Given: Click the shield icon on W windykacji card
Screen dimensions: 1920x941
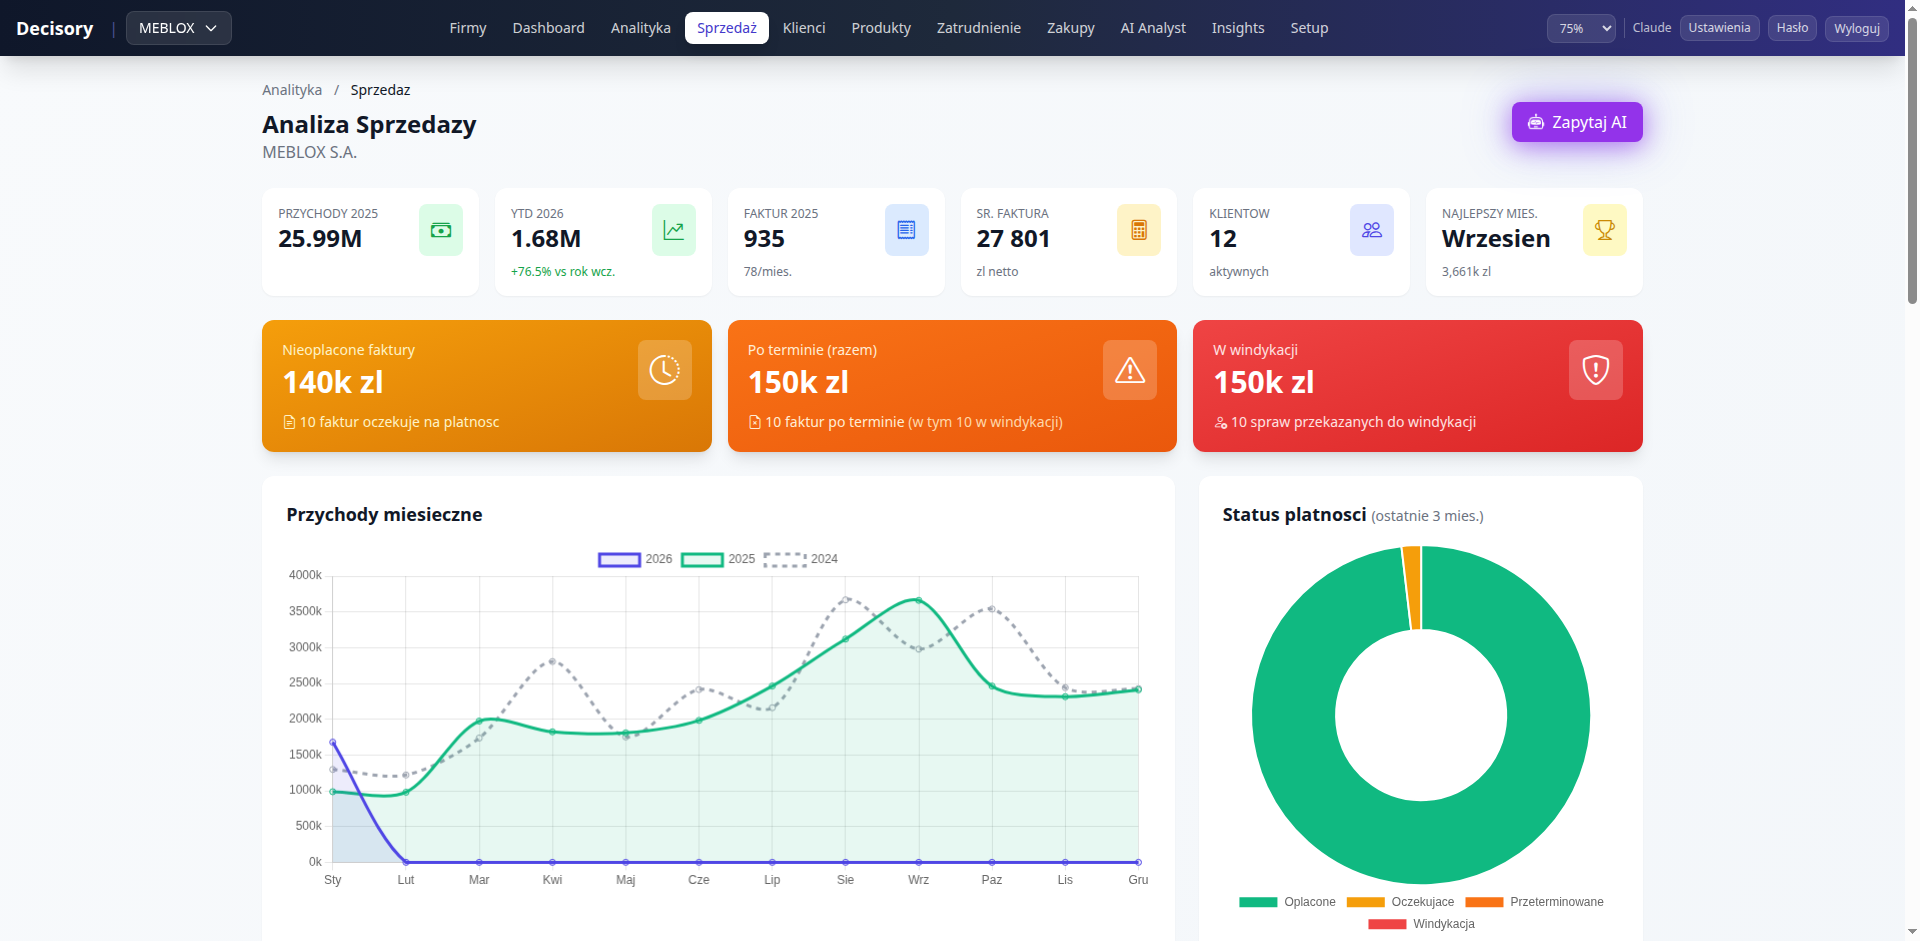Looking at the screenshot, I should coord(1595,370).
